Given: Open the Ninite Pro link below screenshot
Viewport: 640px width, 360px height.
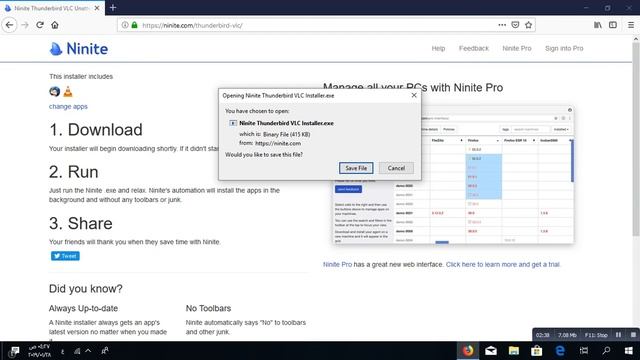Looking at the screenshot, I should (337, 264).
